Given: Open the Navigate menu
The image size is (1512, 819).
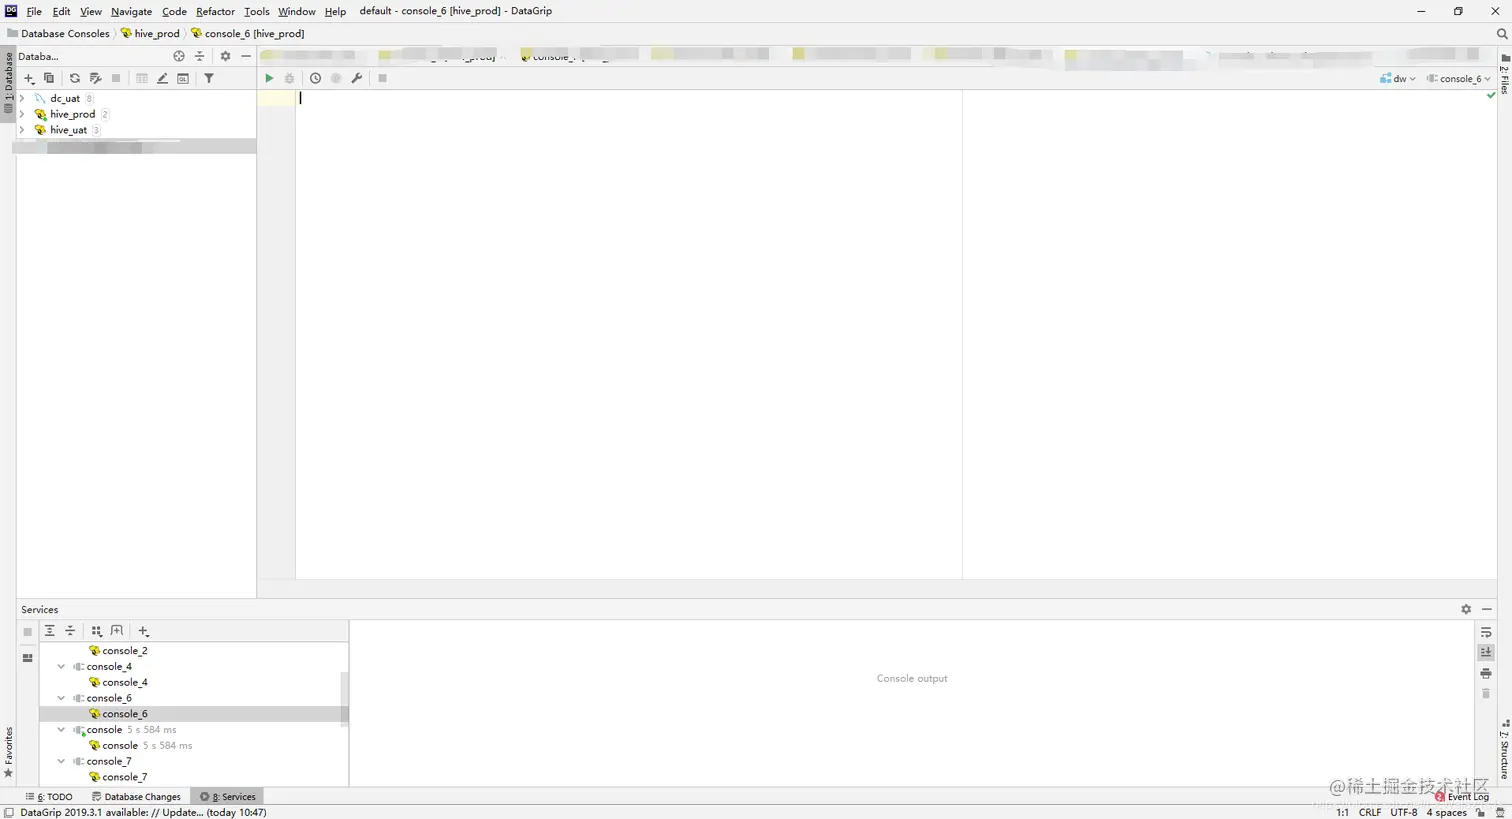Looking at the screenshot, I should (x=131, y=11).
